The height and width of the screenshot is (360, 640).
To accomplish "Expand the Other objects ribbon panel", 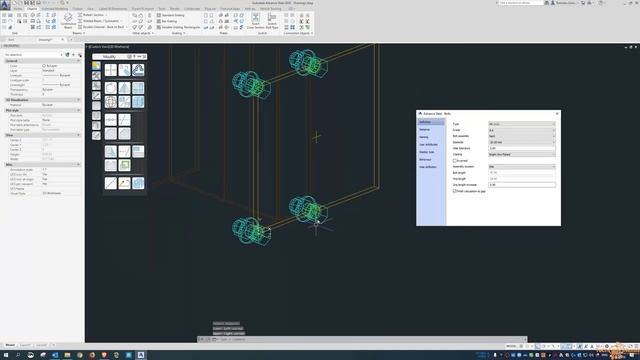I will (x=143, y=33).
